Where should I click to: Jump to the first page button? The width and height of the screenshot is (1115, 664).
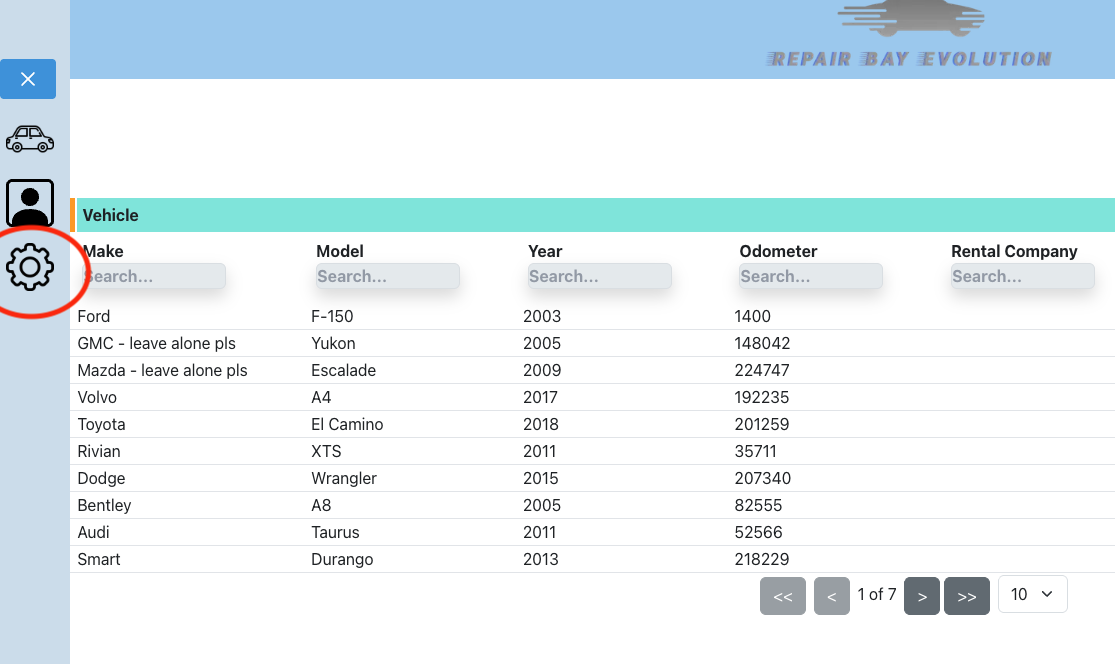(x=782, y=596)
